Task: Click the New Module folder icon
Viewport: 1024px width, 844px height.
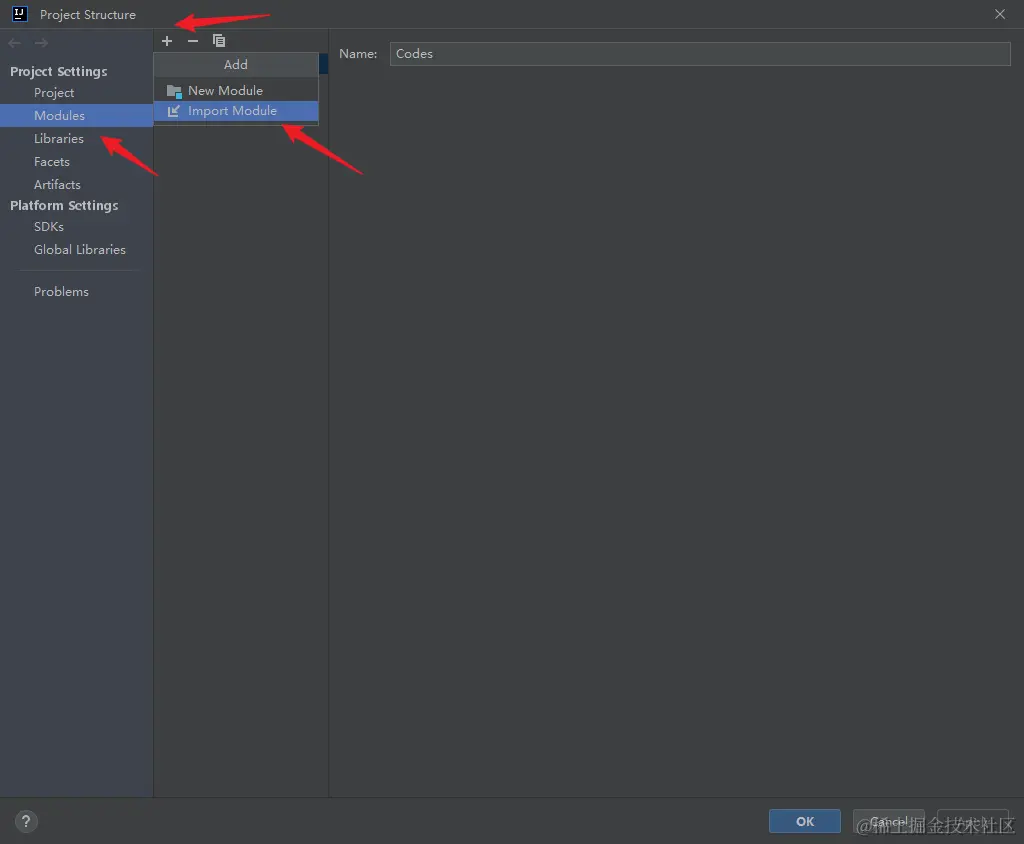Action: (174, 91)
